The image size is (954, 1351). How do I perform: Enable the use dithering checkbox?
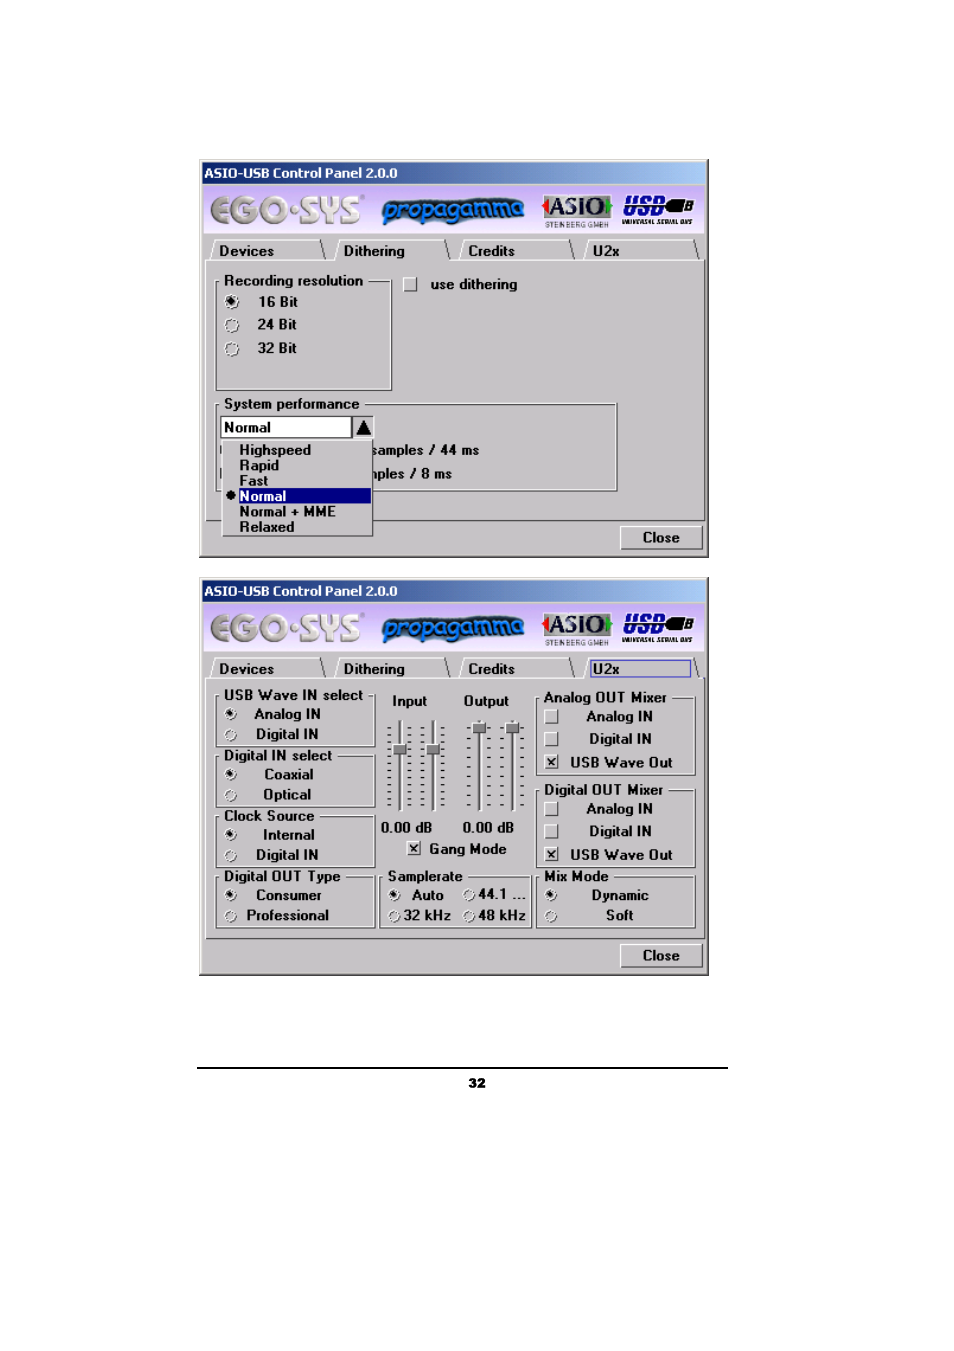coord(410,285)
